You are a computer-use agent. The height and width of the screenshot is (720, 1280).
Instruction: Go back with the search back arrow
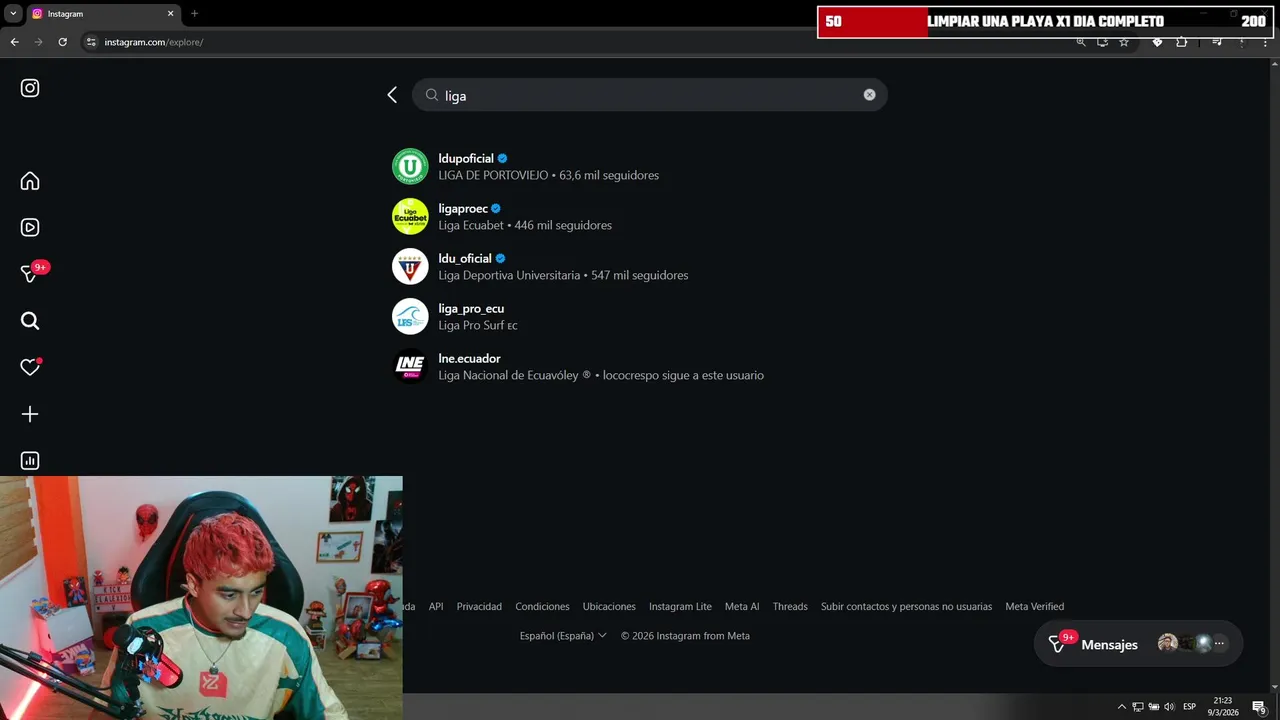coord(392,95)
